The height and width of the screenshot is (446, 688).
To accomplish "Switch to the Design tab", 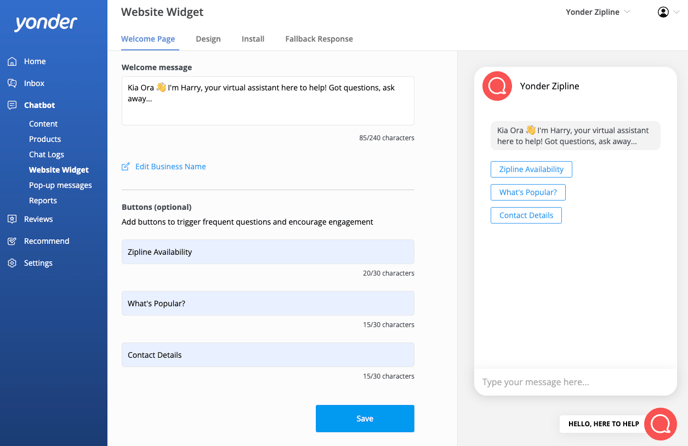I will [x=208, y=39].
